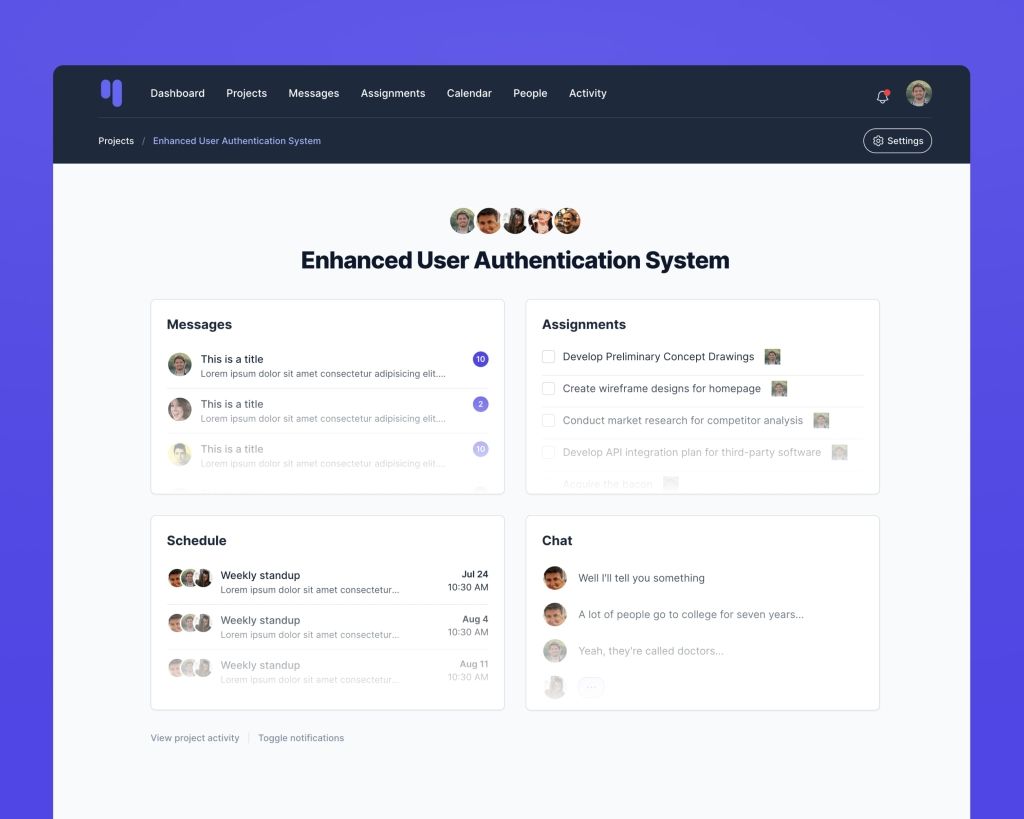The image size is (1024, 819).
Task: Navigate to Projects in the breadcrumb
Action: click(x=116, y=141)
